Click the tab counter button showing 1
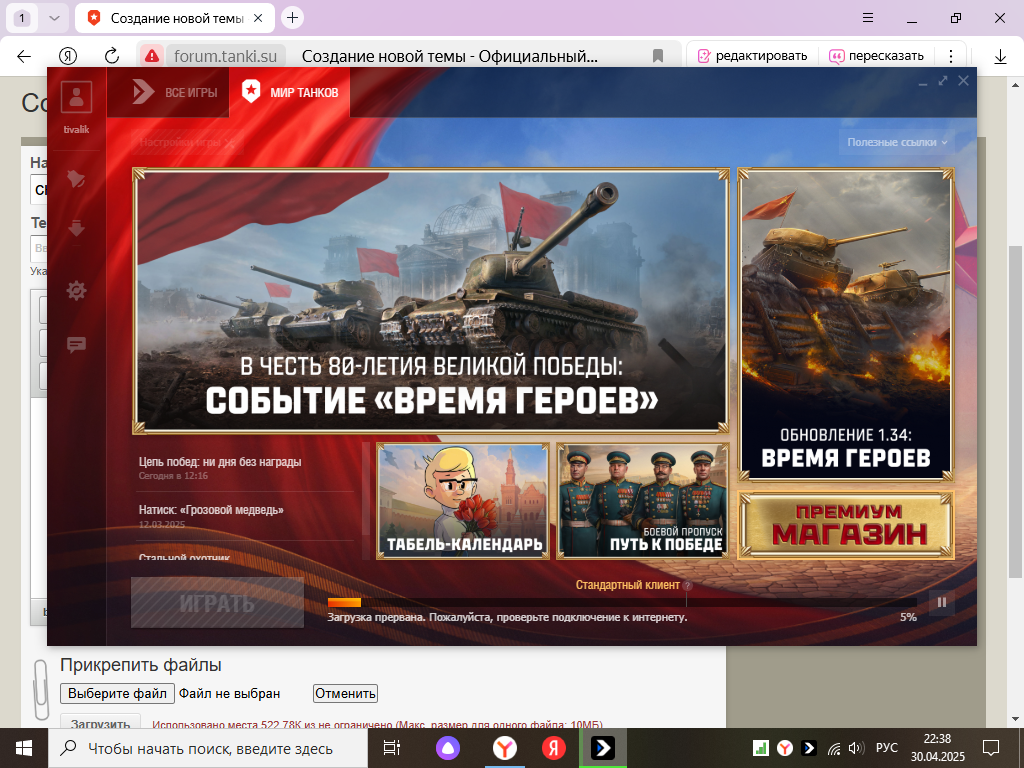The width and height of the screenshot is (1024, 768). 22,18
